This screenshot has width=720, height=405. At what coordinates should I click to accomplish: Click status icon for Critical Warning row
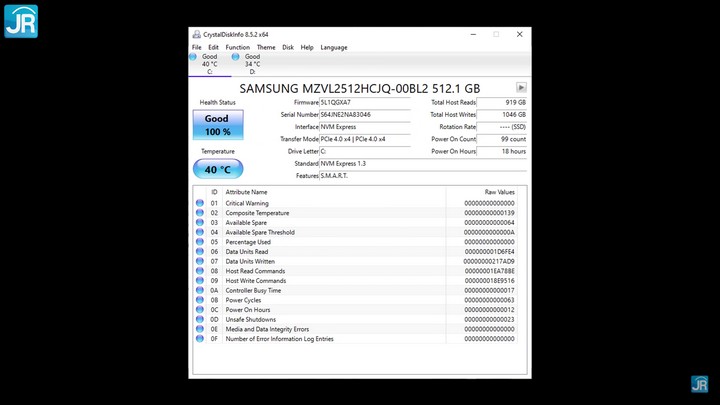[x=200, y=202]
